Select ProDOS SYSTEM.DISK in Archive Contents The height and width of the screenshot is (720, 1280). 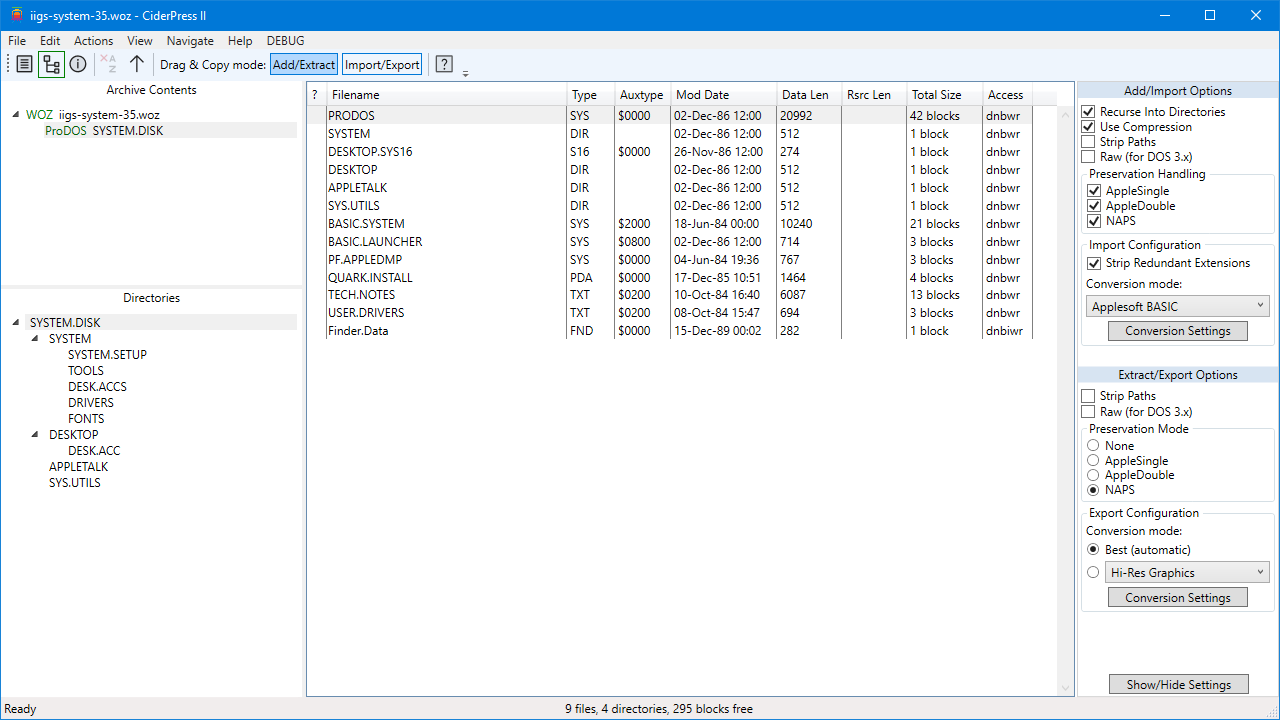tap(104, 131)
